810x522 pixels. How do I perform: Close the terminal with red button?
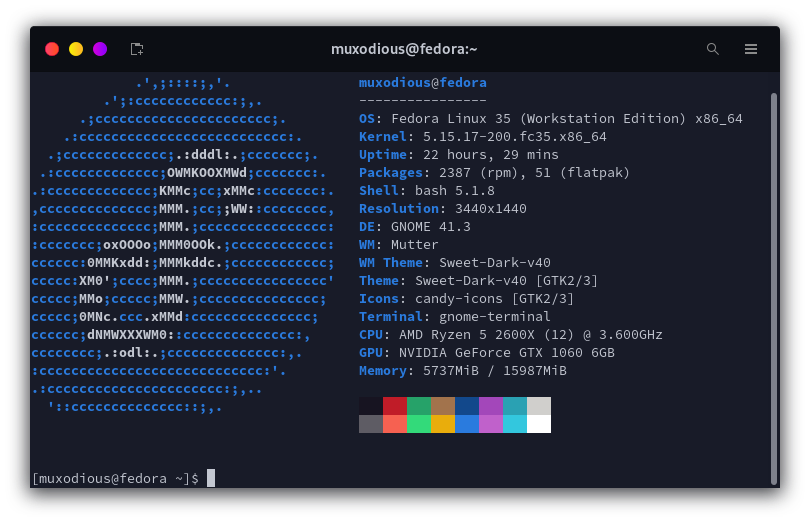pyautogui.click(x=52, y=49)
